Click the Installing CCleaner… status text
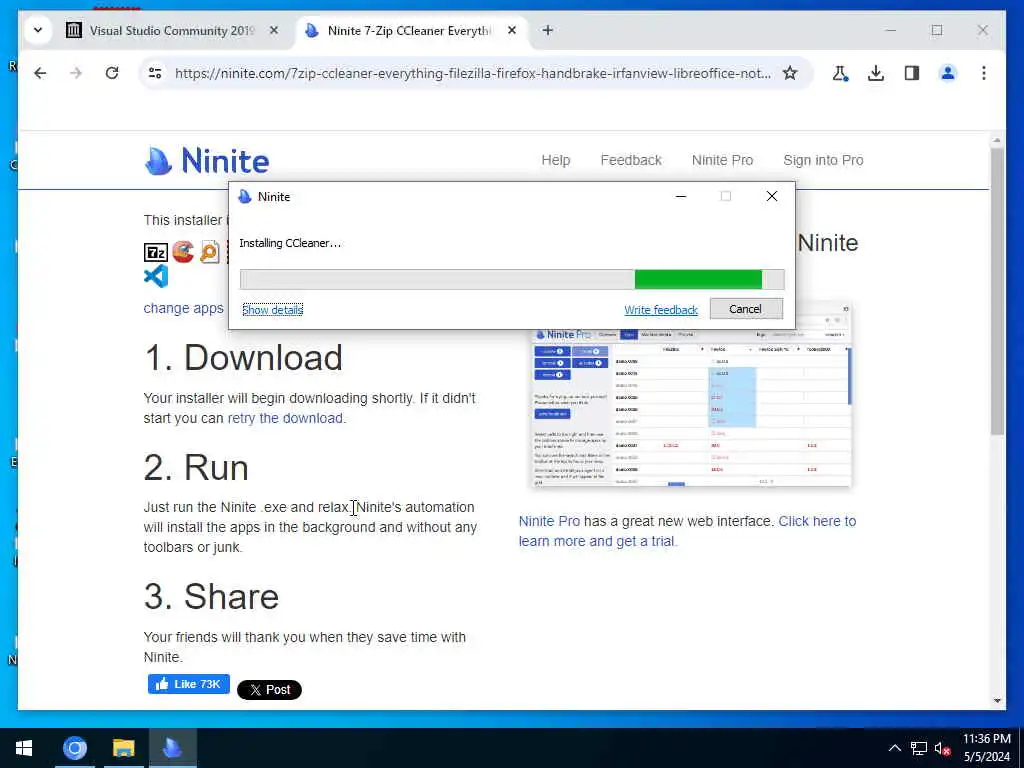 (x=290, y=243)
